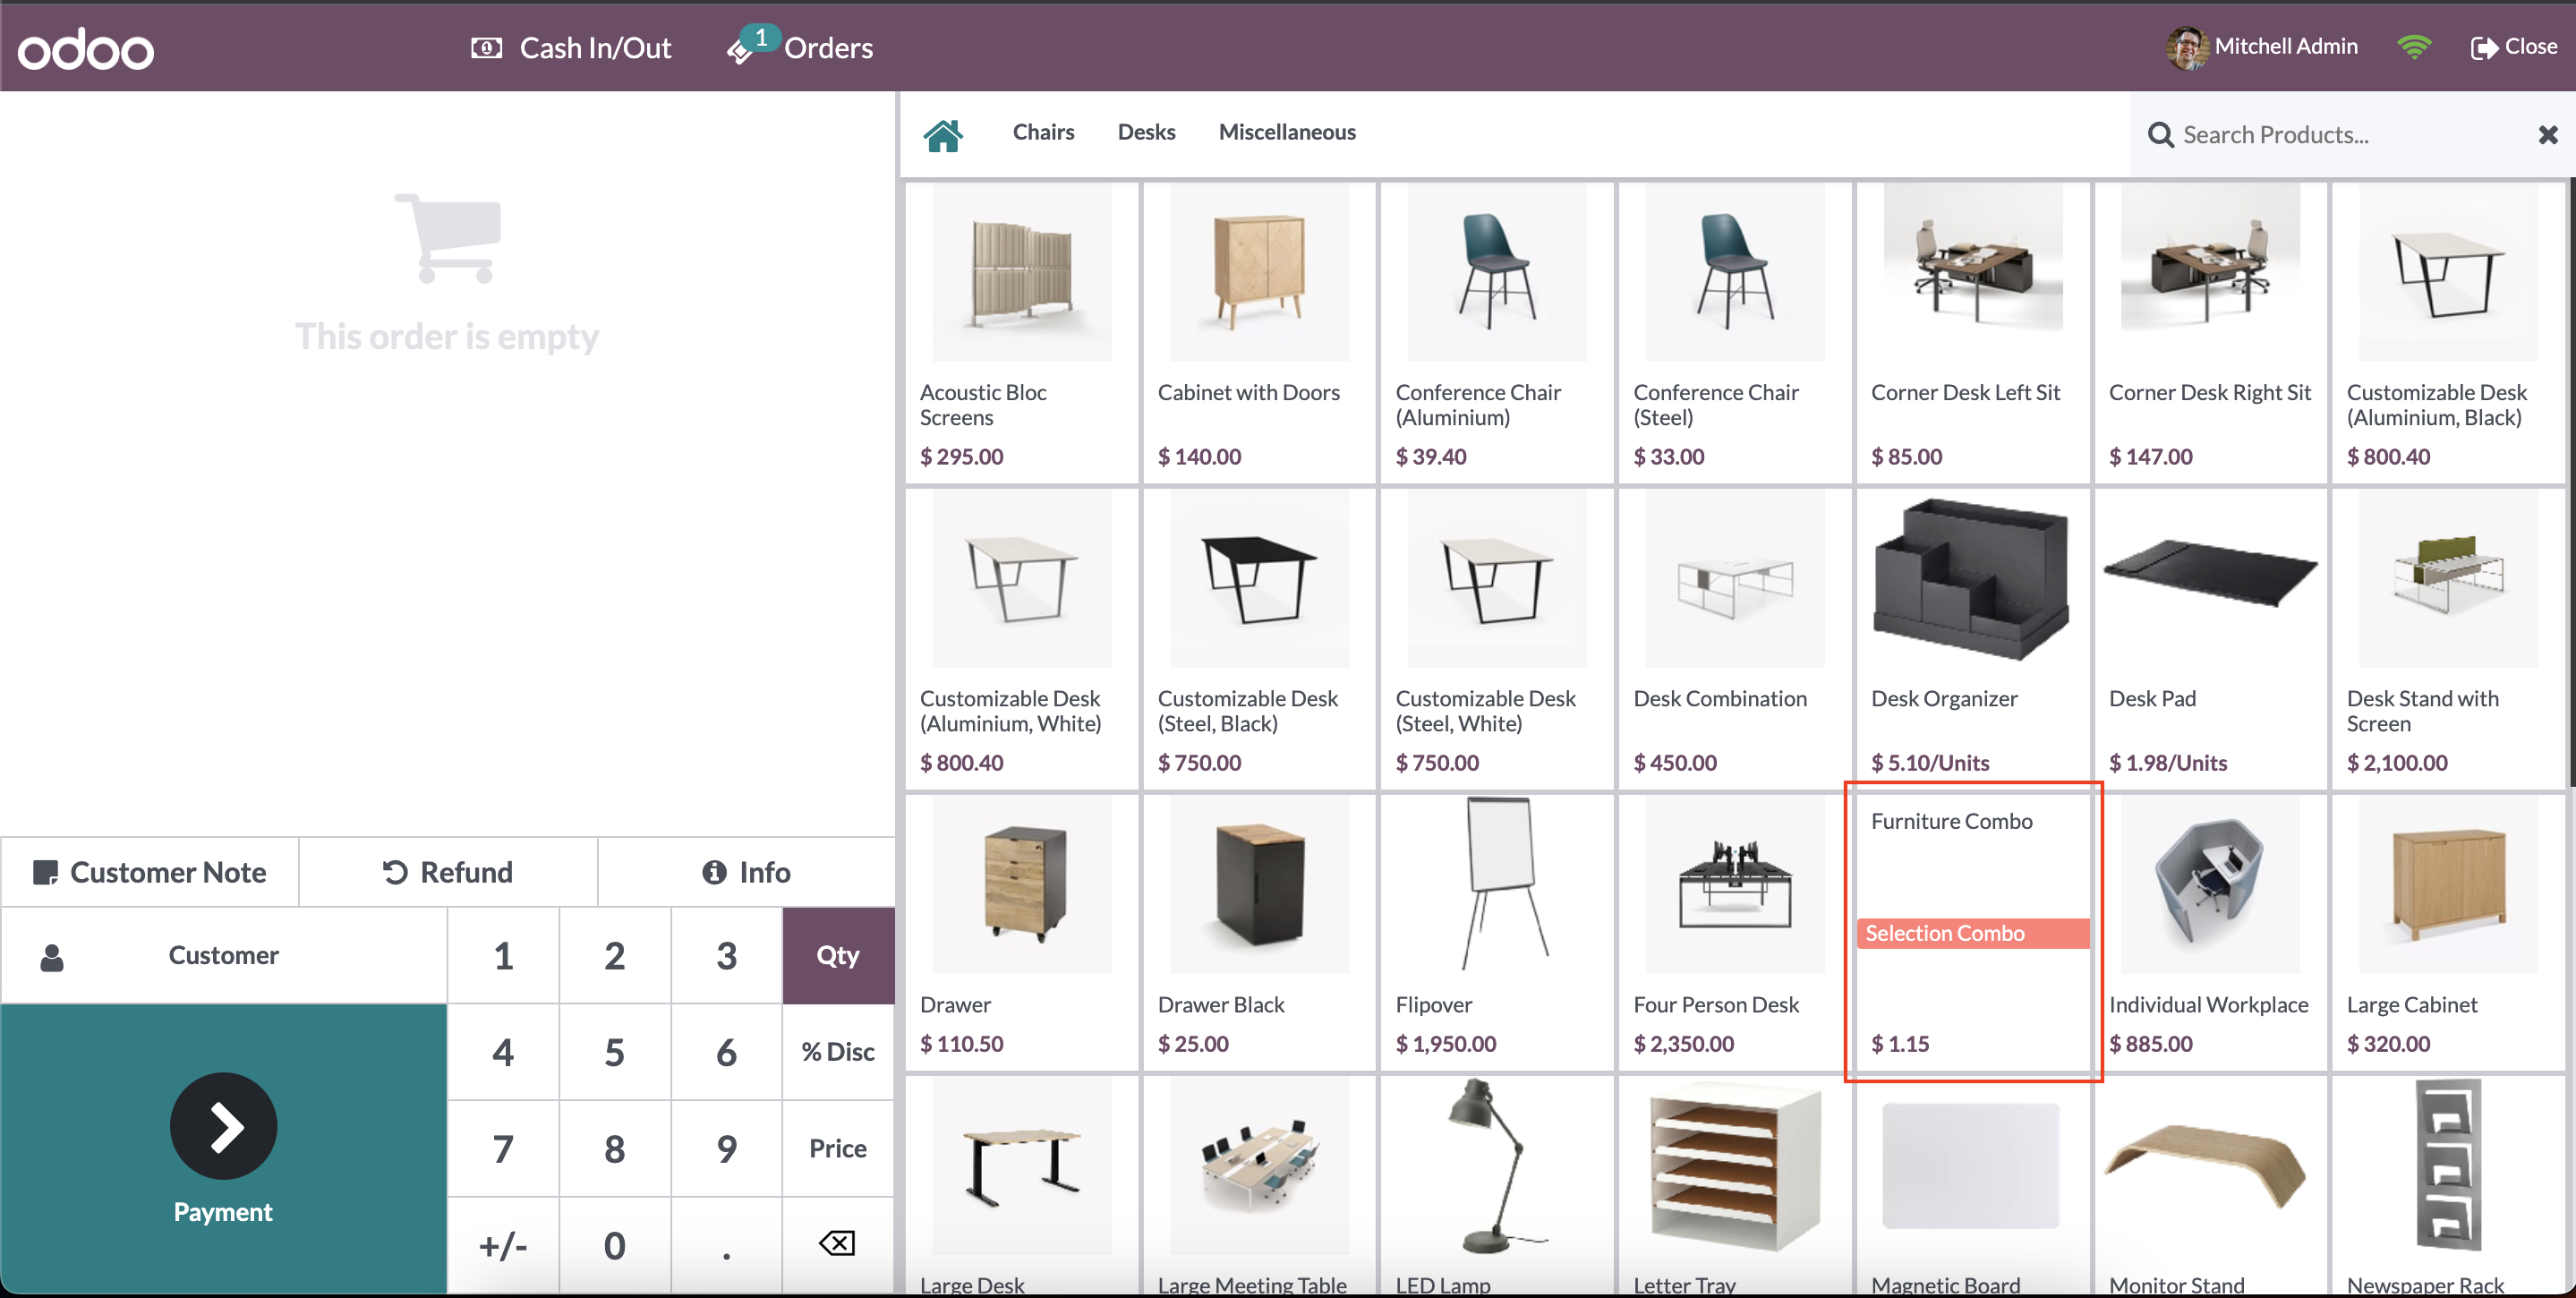2576x1298 pixels.
Task: Toggle the Qty numpad mode
Action: click(837, 955)
